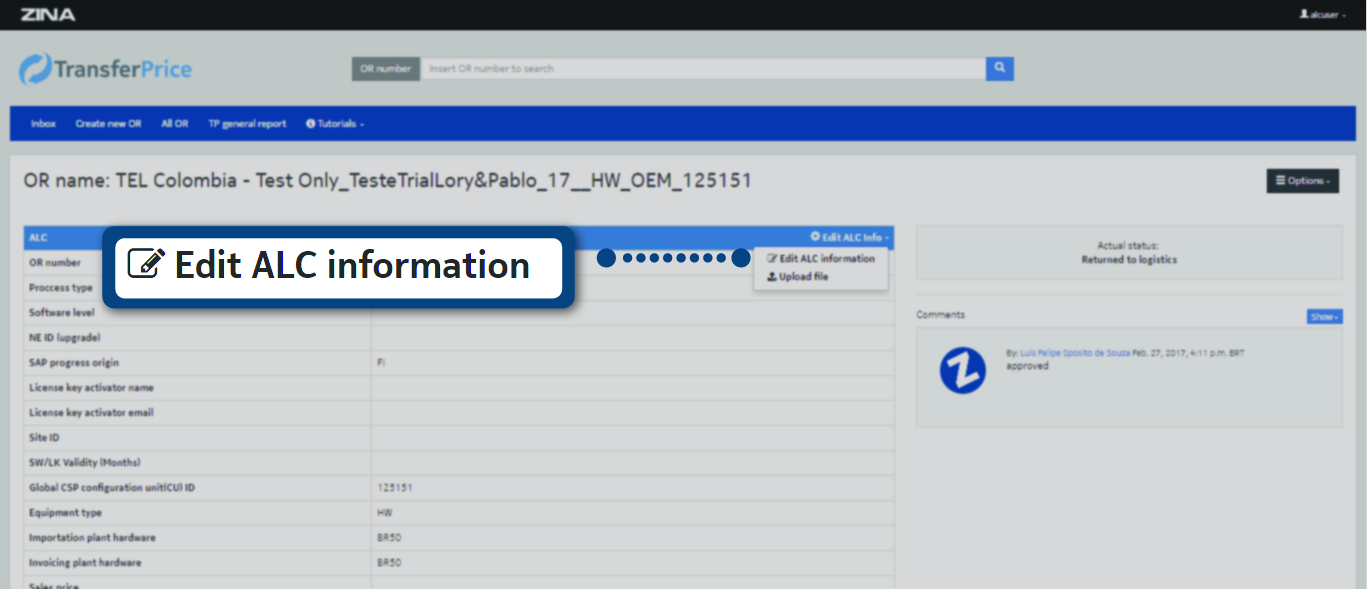Open Create new OR page
Image resolution: width=1367 pixels, height=589 pixels.
[x=108, y=124]
